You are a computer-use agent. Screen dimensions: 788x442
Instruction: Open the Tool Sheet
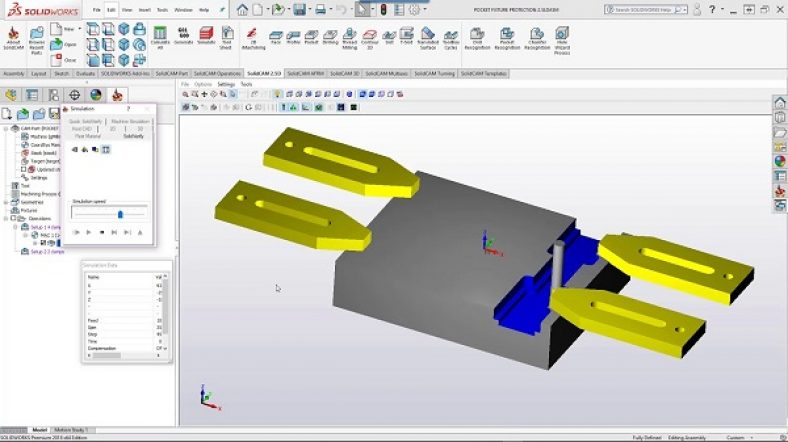(227, 38)
